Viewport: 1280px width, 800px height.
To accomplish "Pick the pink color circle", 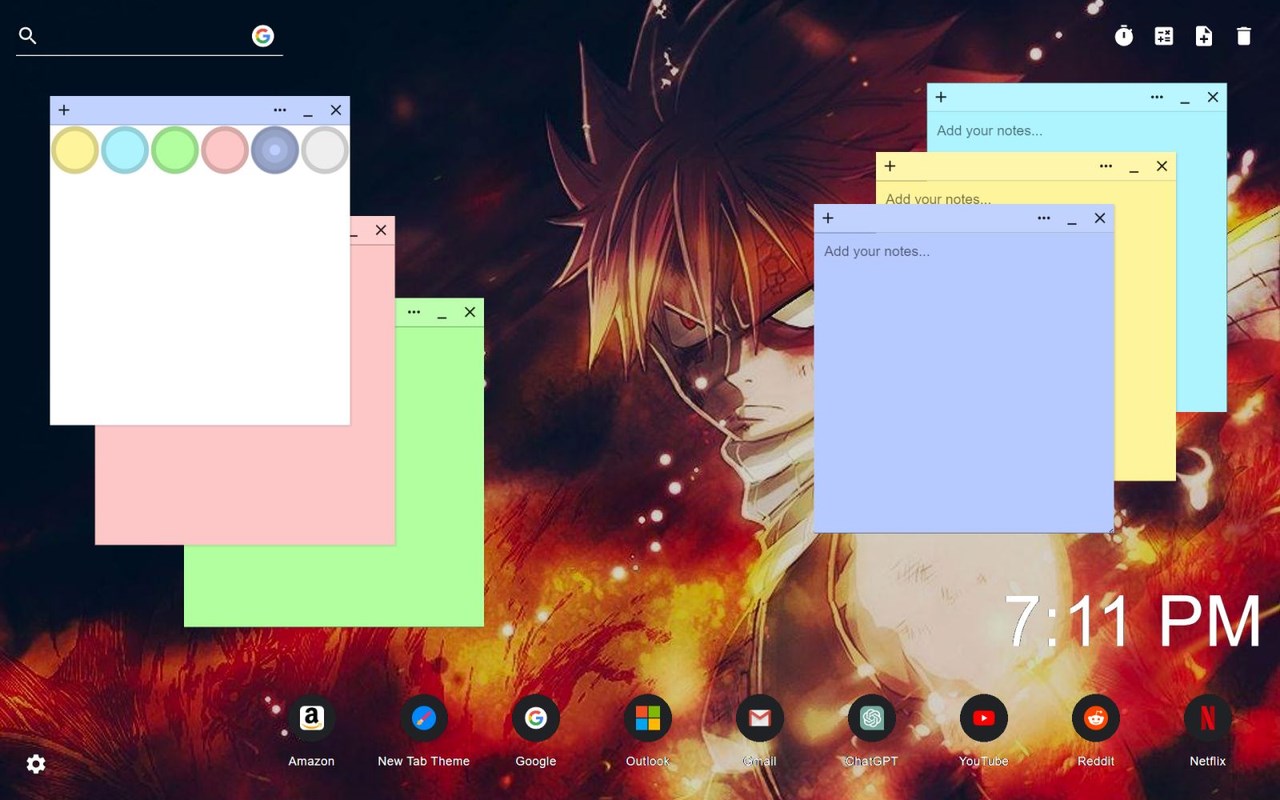I will pos(225,150).
